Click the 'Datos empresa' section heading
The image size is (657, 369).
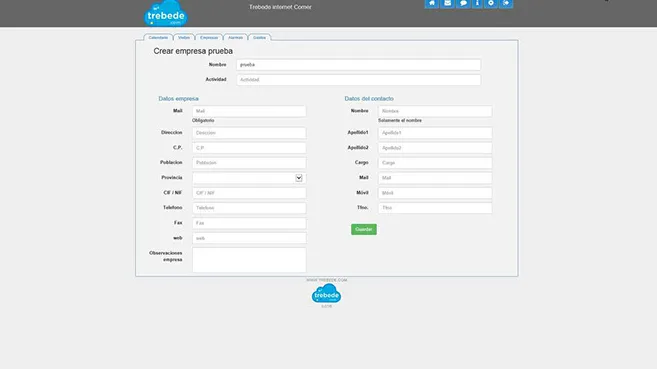point(178,98)
